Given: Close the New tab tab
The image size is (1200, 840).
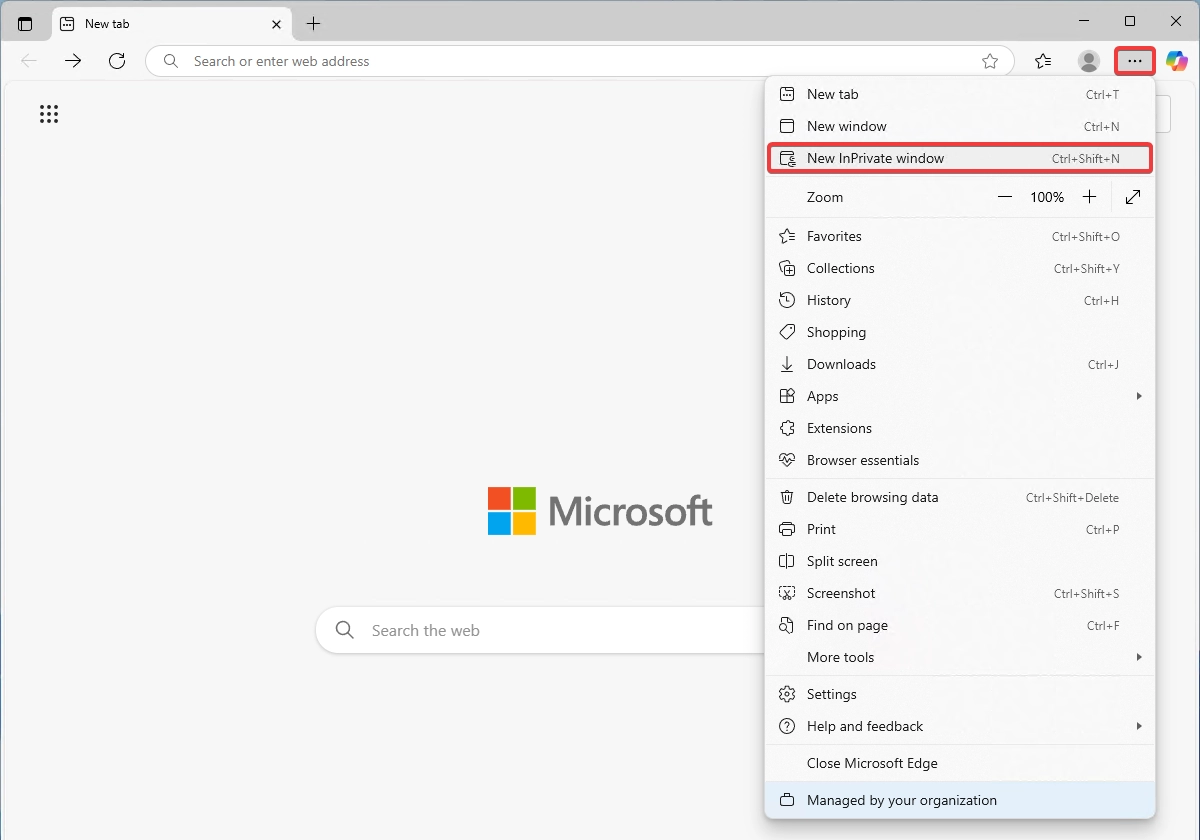Looking at the screenshot, I should coord(277,24).
